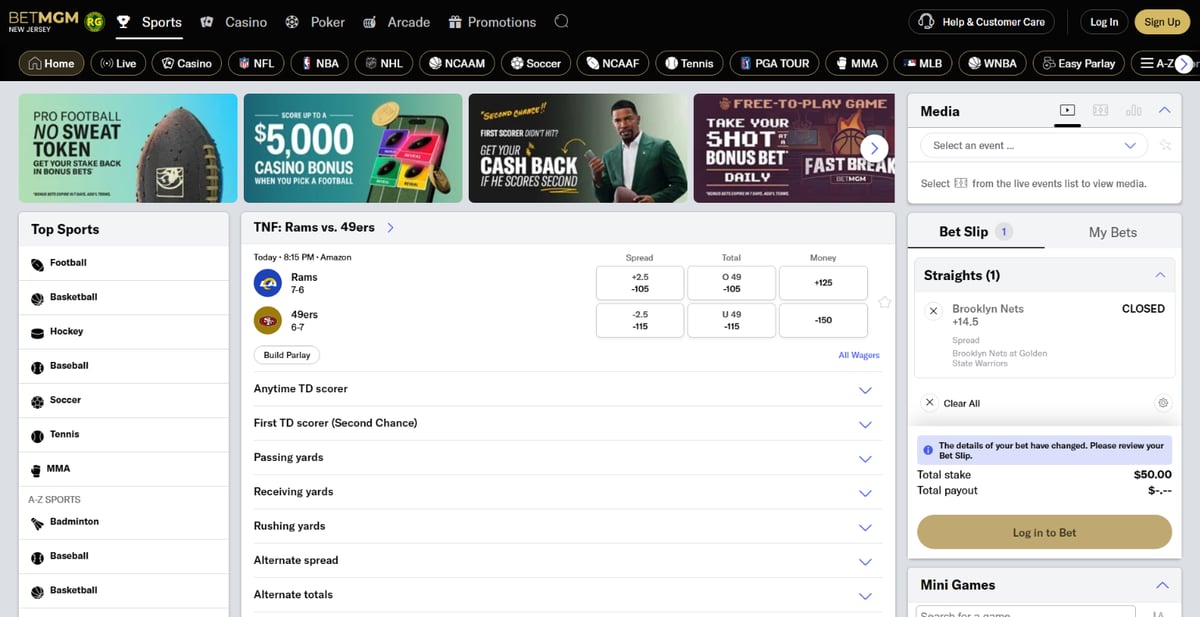Select Over 49 total bet
Screen dimensions: 1200x617
pyautogui.click(x=732, y=283)
